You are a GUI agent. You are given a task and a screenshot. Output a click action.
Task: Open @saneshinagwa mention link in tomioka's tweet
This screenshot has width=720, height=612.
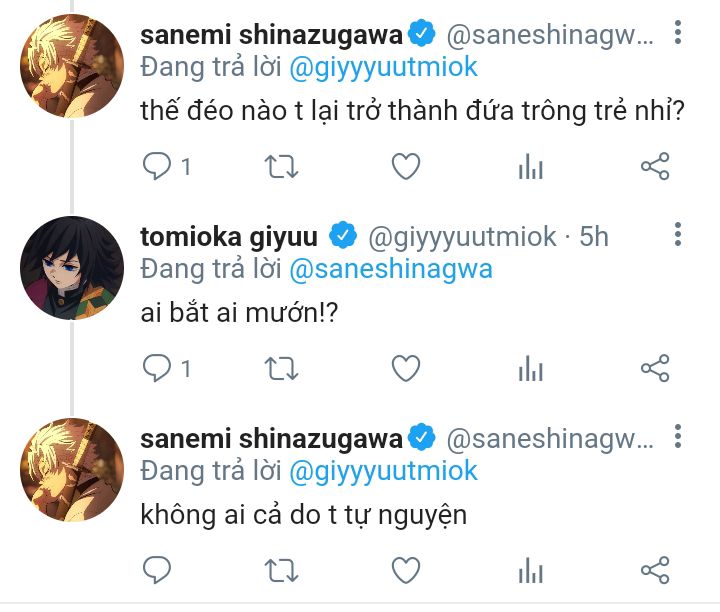pyautogui.click(x=391, y=269)
